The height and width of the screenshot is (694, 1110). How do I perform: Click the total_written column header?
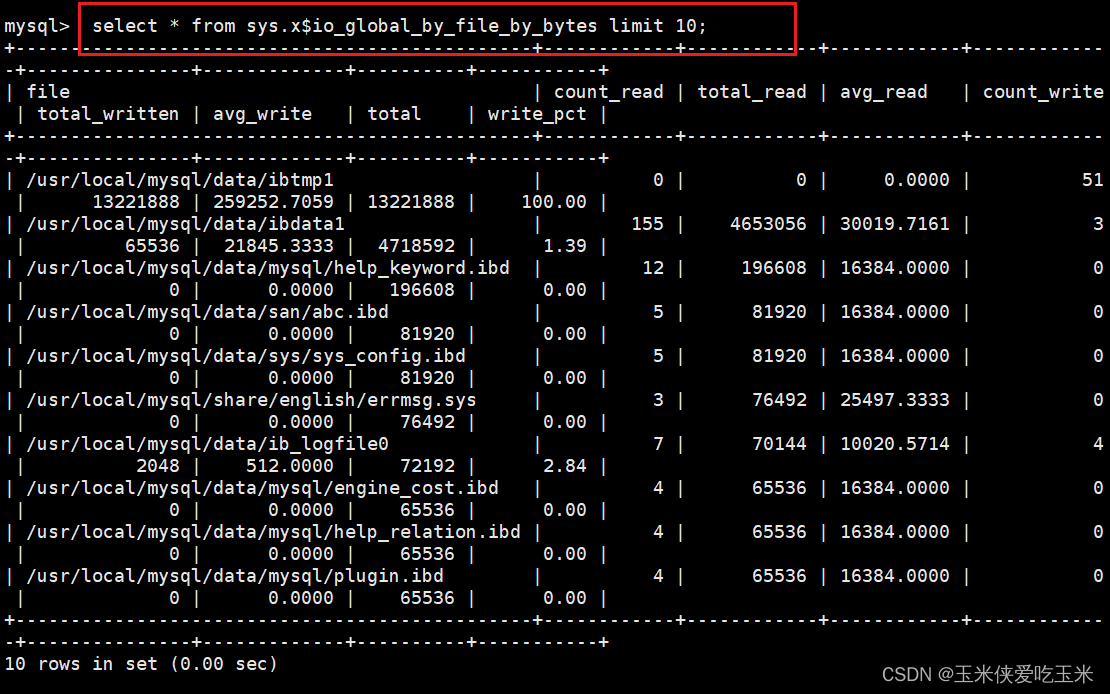108,113
